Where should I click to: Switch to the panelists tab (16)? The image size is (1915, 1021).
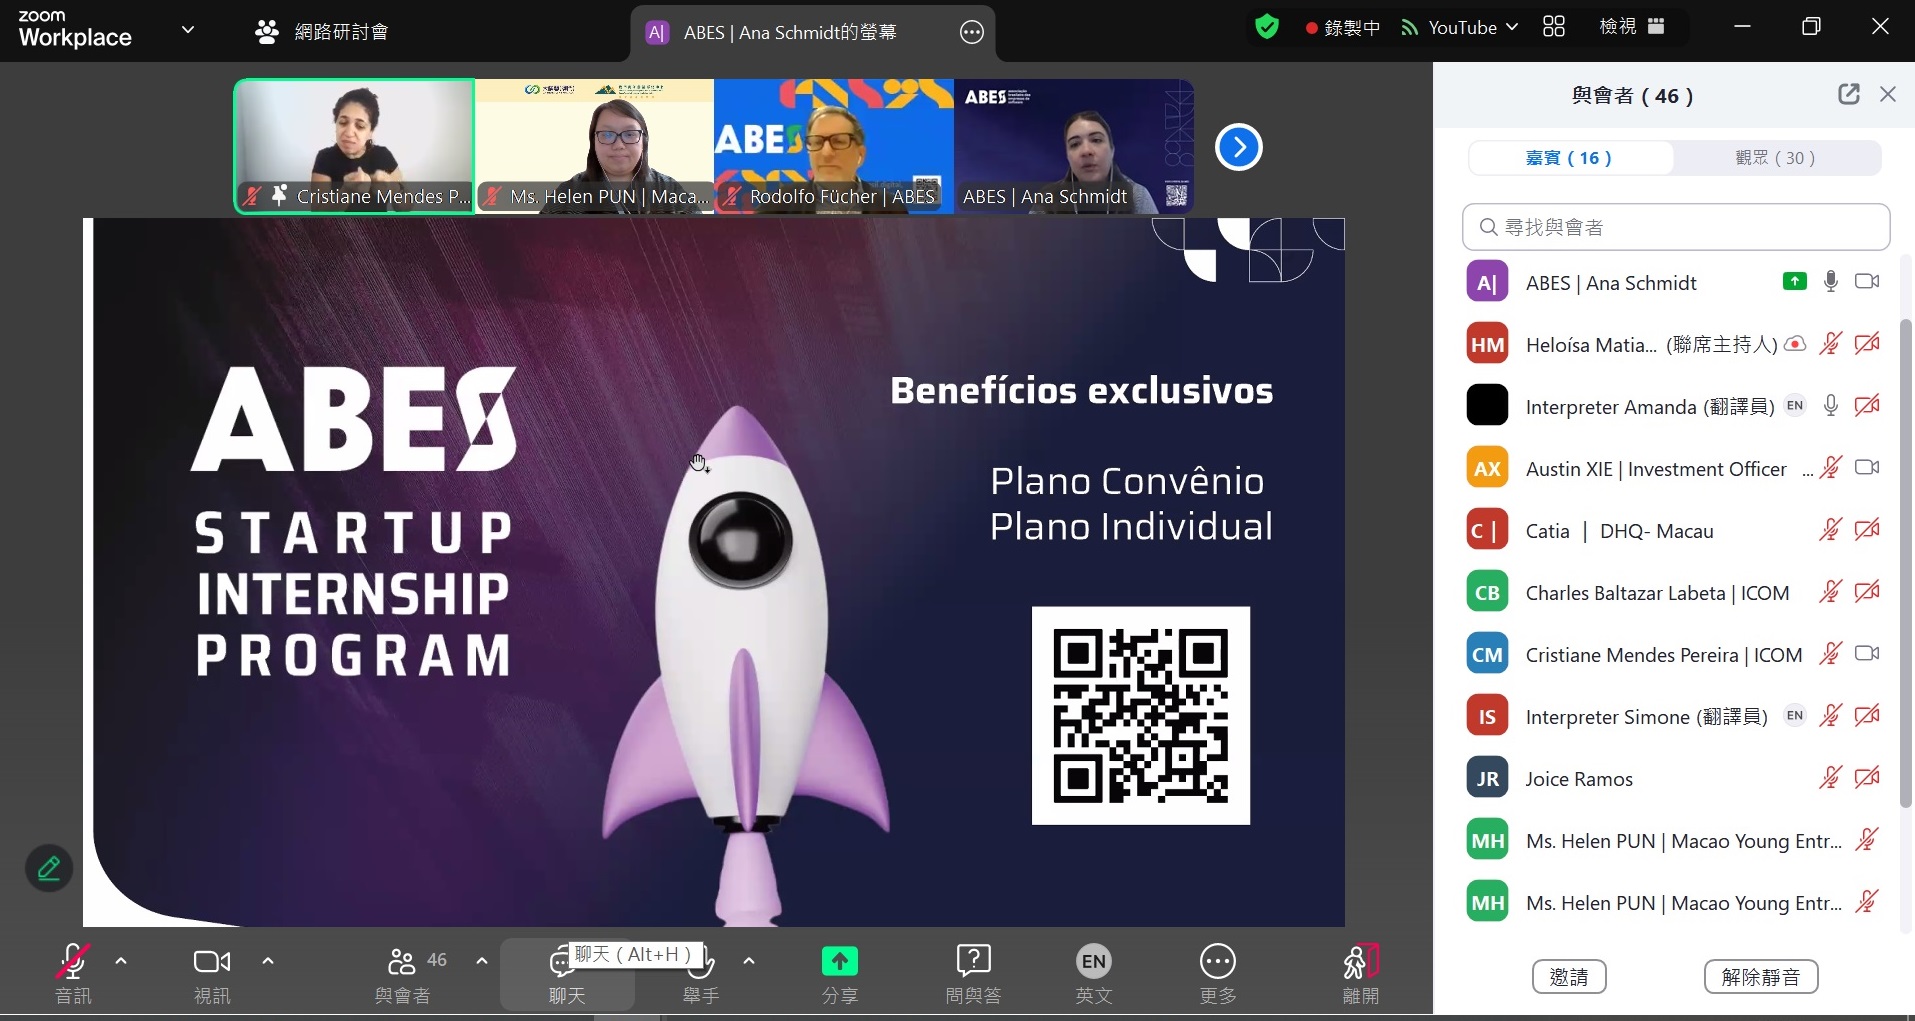[1569, 158]
